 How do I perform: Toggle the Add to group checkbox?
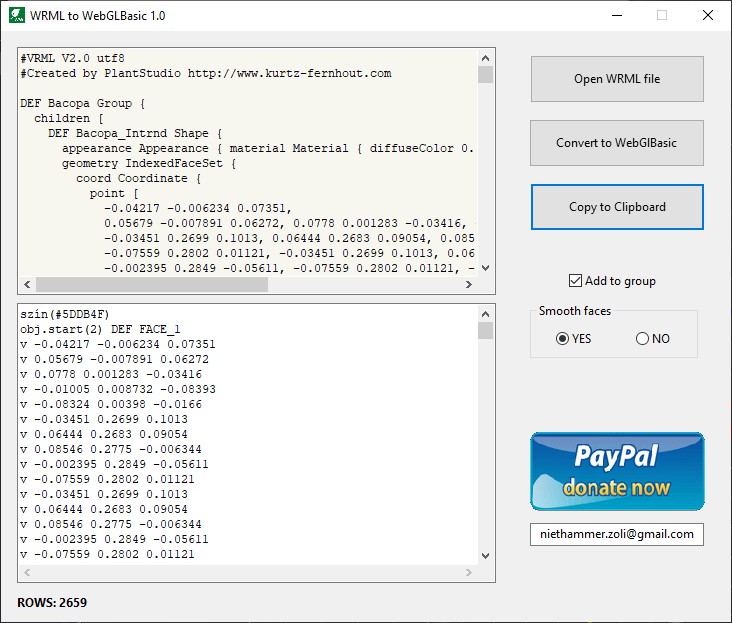pos(575,280)
